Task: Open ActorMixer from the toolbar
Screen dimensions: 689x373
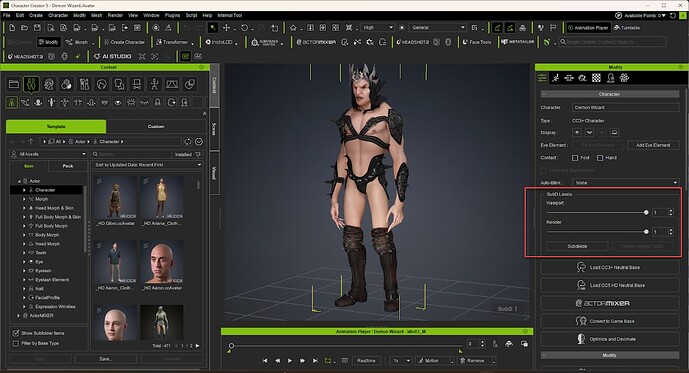Action: [316, 42]
